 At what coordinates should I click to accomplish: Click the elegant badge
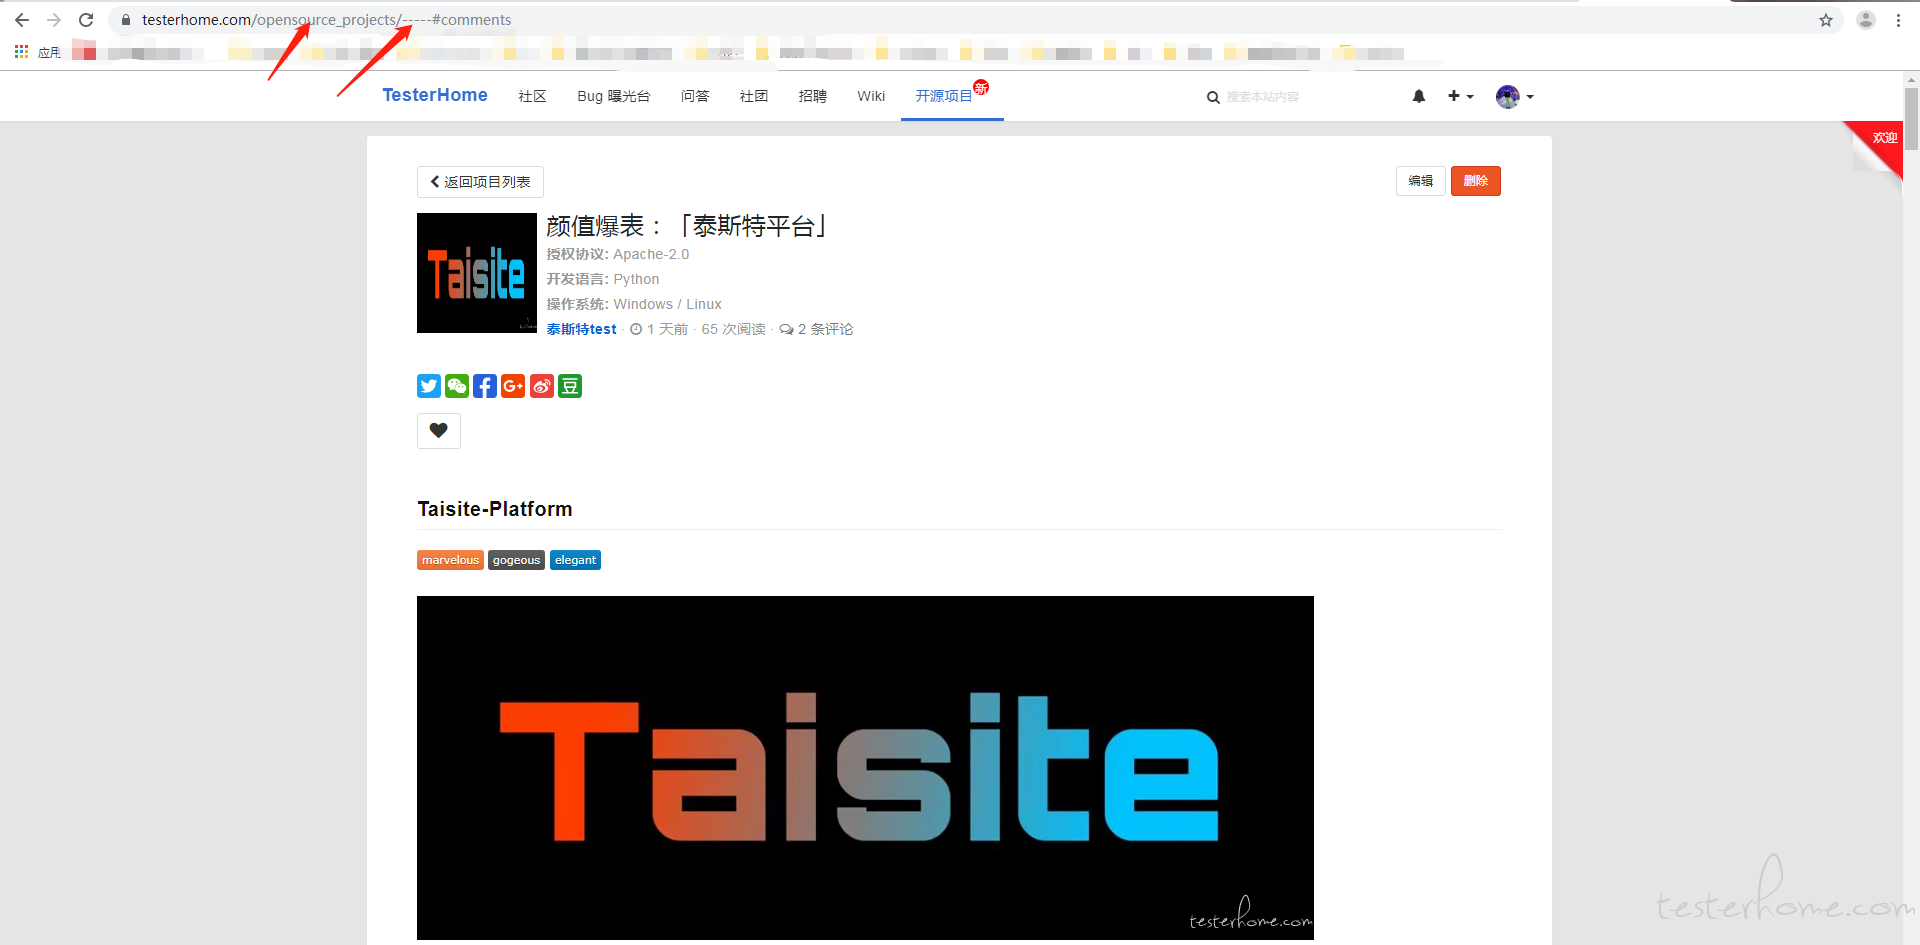(575, 560)
